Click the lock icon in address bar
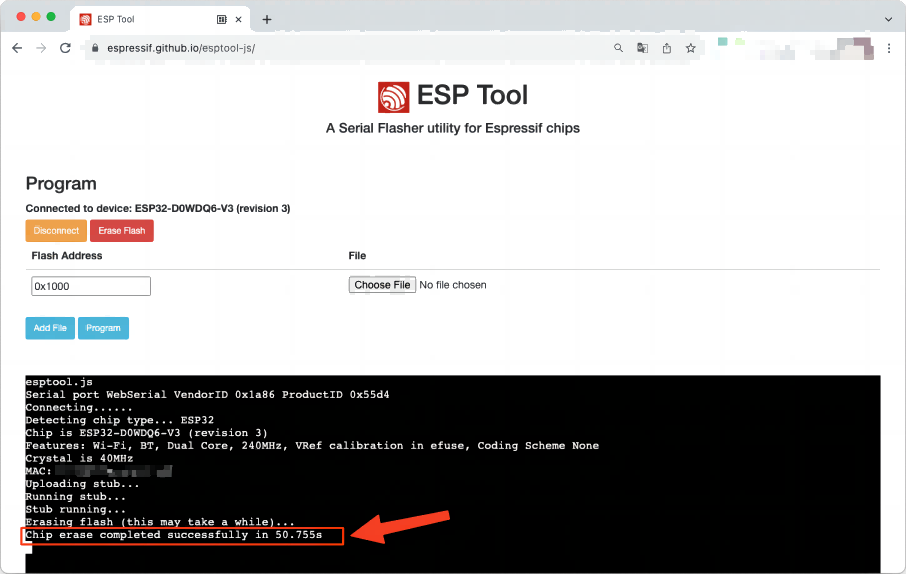The width and height of the screenshot is (906, 574). pos(95,48)
